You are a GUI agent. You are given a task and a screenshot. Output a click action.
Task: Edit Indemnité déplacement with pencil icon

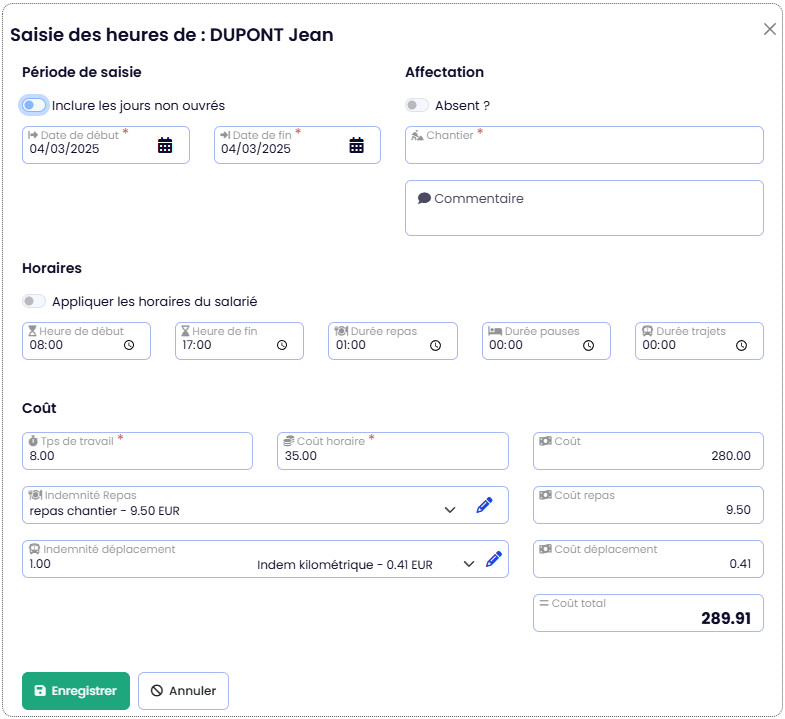tap(493, 560)
